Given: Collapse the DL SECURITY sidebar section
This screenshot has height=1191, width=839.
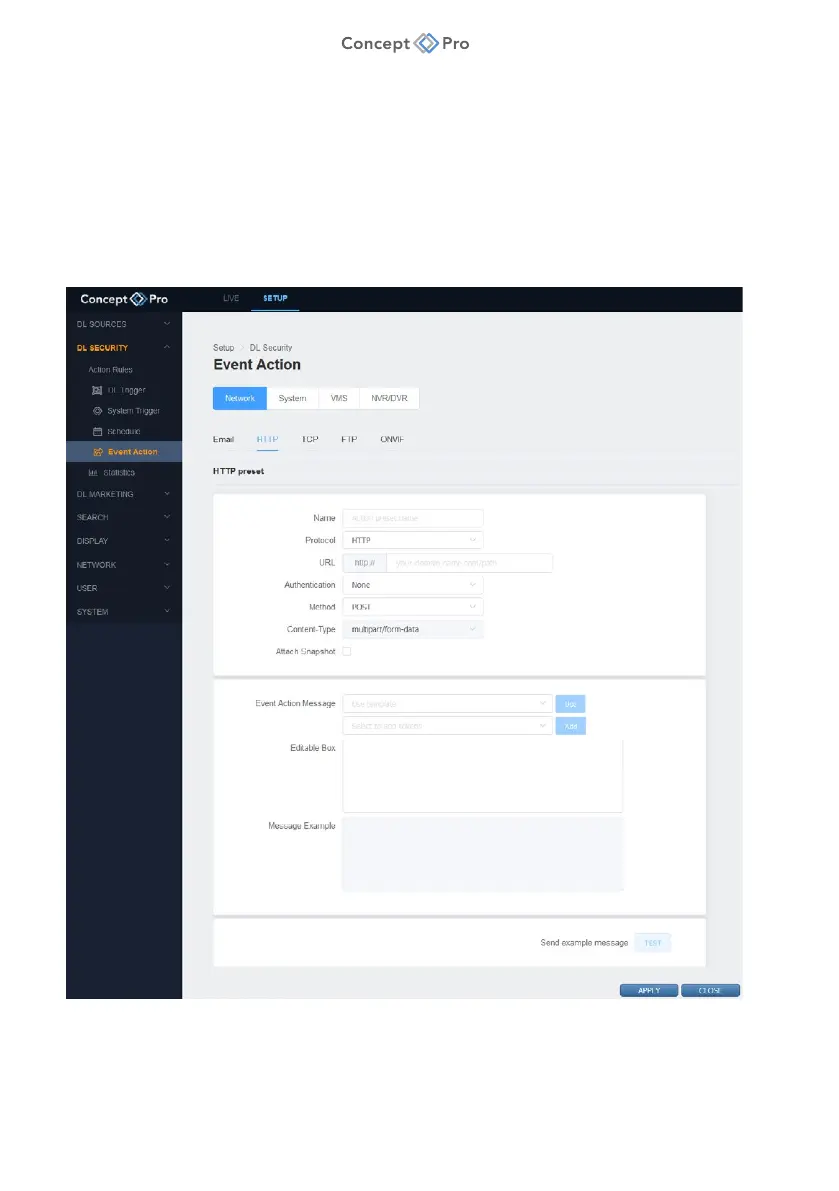Looking at the screenshot, I should tap(124, 348).
